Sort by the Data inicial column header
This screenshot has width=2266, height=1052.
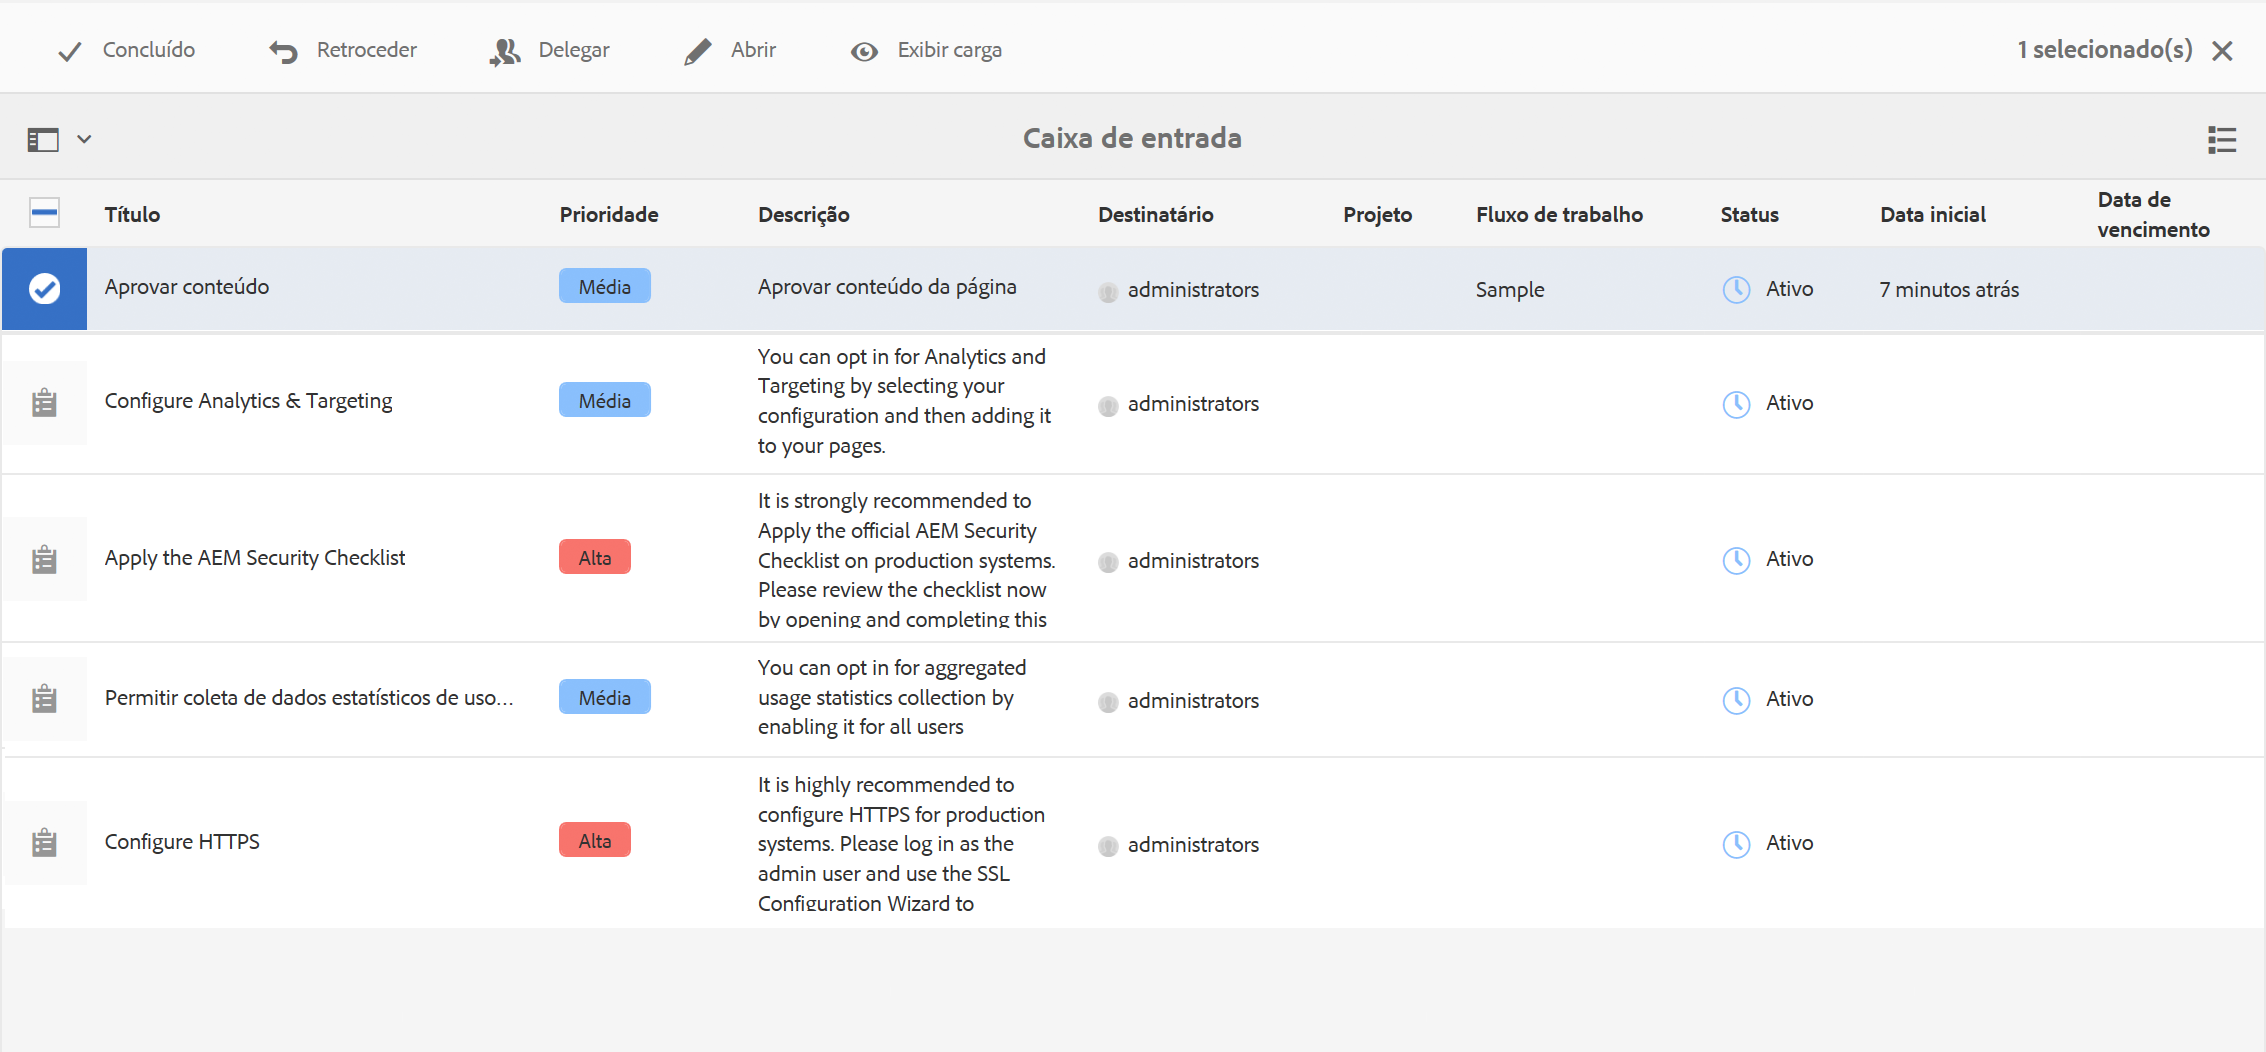pyautogui.click(x=1932, y=214)
